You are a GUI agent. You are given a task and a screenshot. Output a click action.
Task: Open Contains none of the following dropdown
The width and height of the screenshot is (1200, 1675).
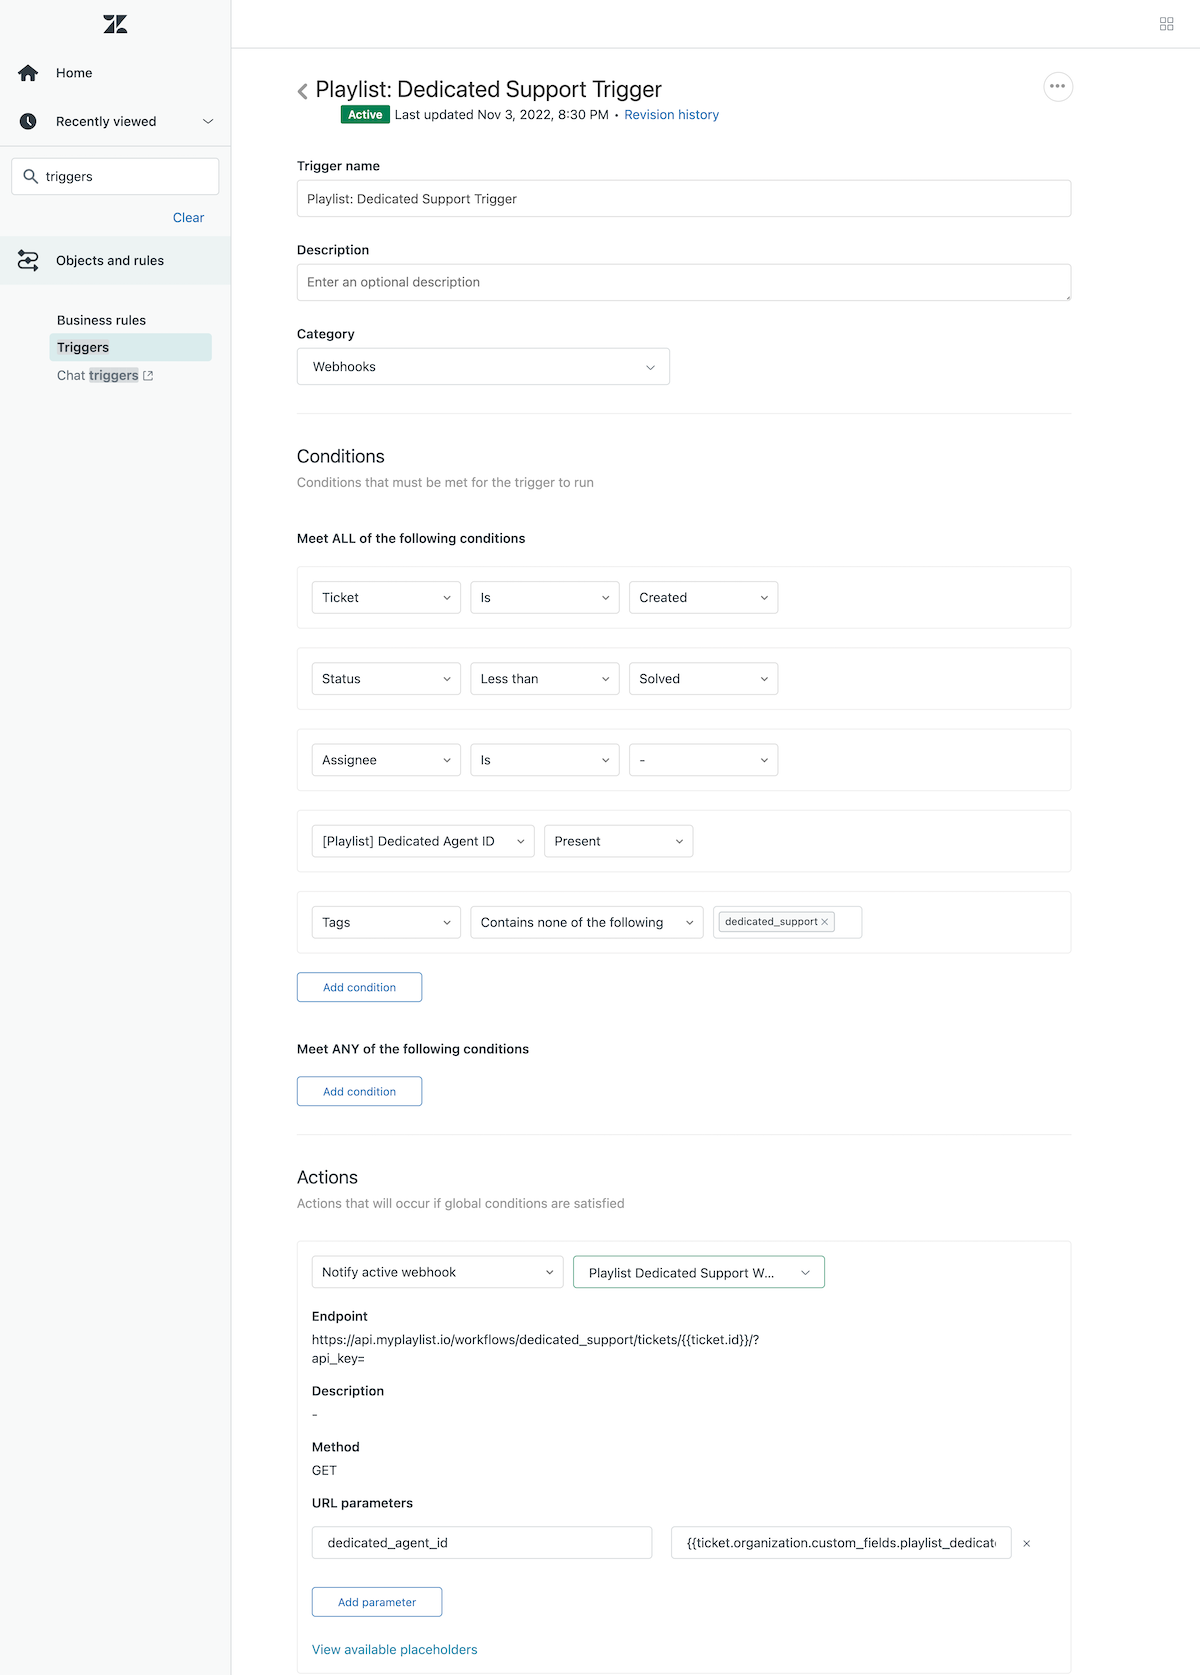pos(587,922)
